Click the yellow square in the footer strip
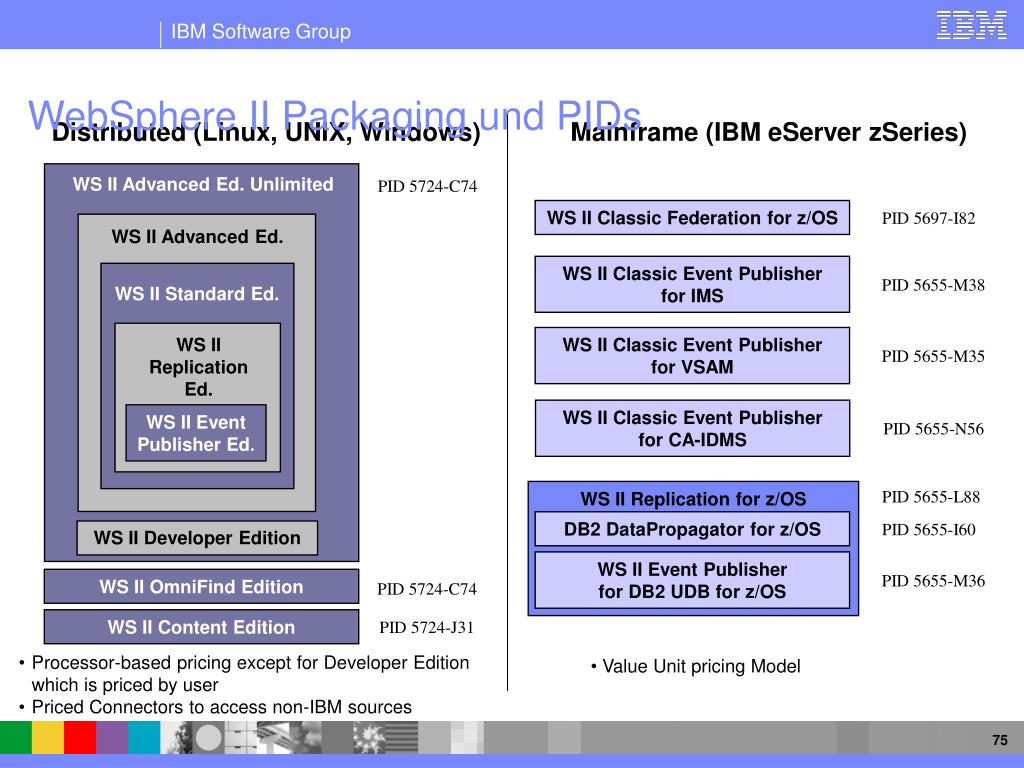 click(x=48, y=738)
